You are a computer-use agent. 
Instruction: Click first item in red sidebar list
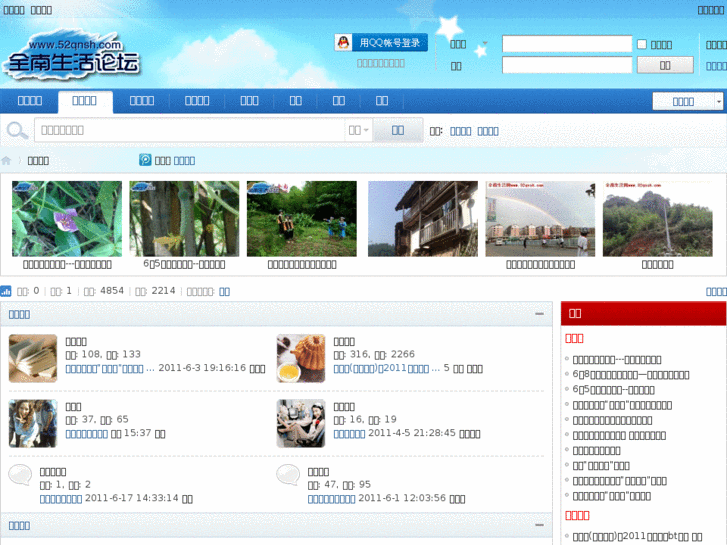click(617, 360)
